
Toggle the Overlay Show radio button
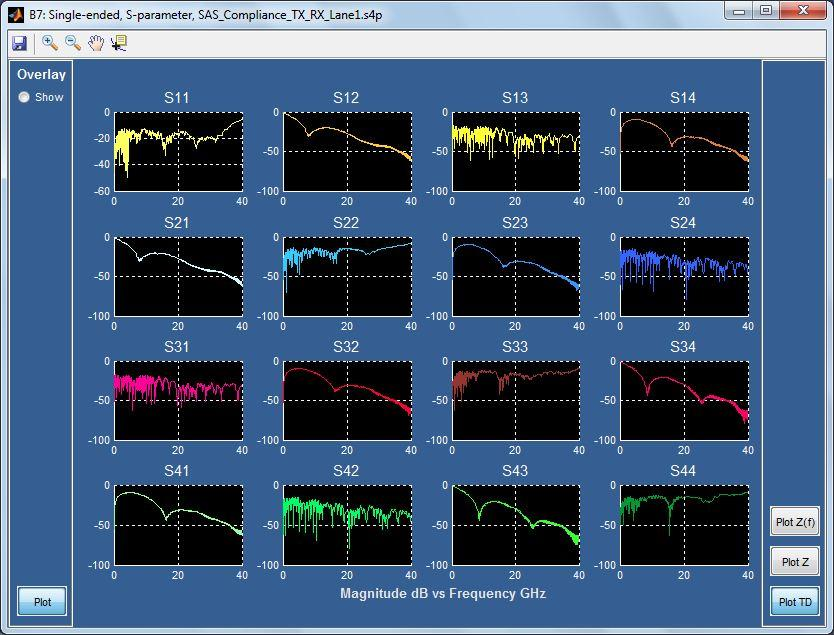[x=24, y=97]
